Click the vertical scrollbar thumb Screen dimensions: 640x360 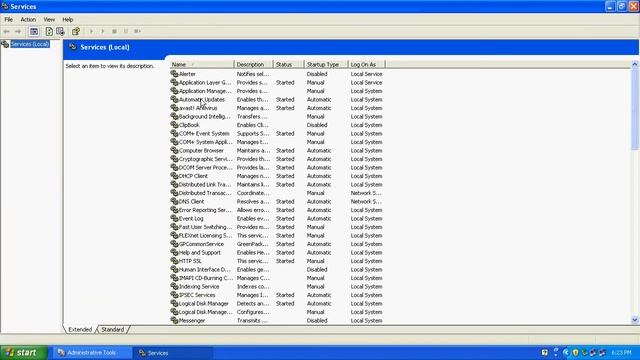click(x=635, y=109)
